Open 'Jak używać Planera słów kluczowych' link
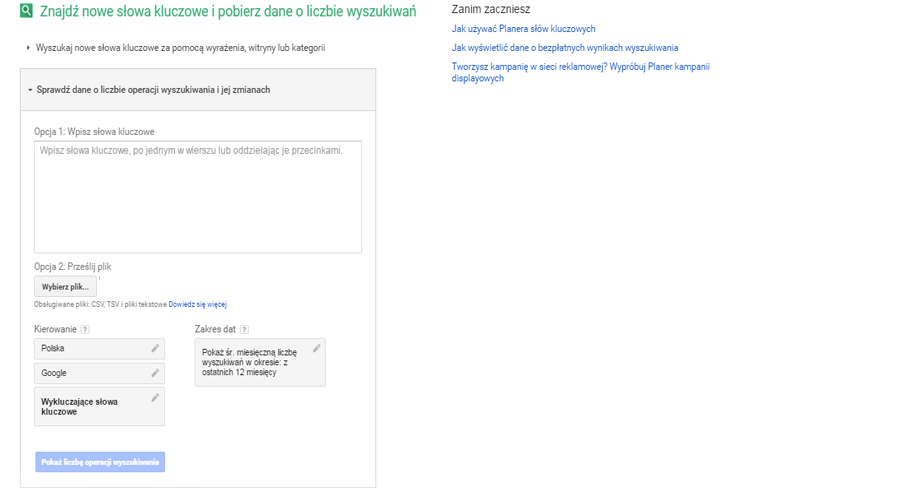 click(523, 29)
